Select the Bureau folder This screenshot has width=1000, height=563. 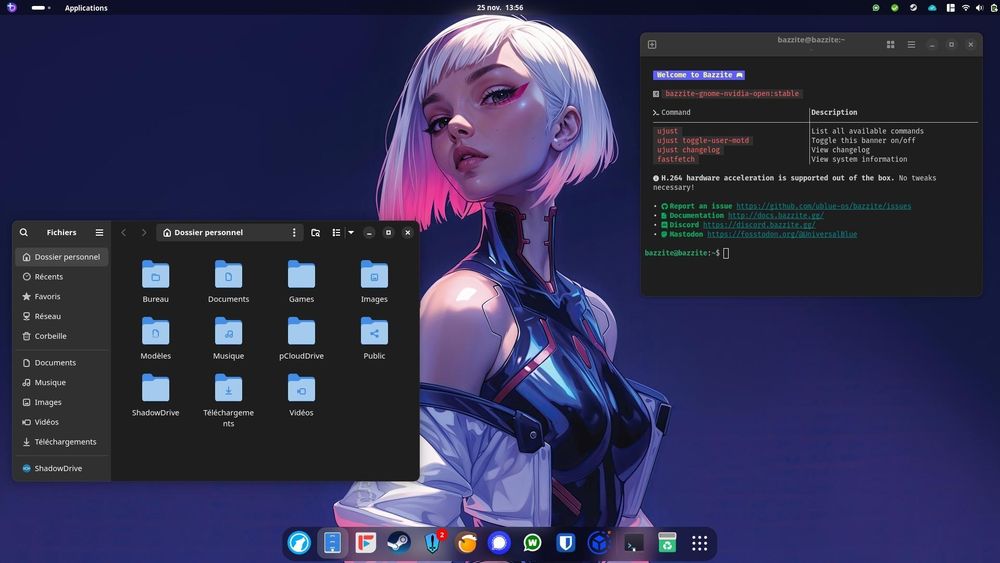click(156, 281)
